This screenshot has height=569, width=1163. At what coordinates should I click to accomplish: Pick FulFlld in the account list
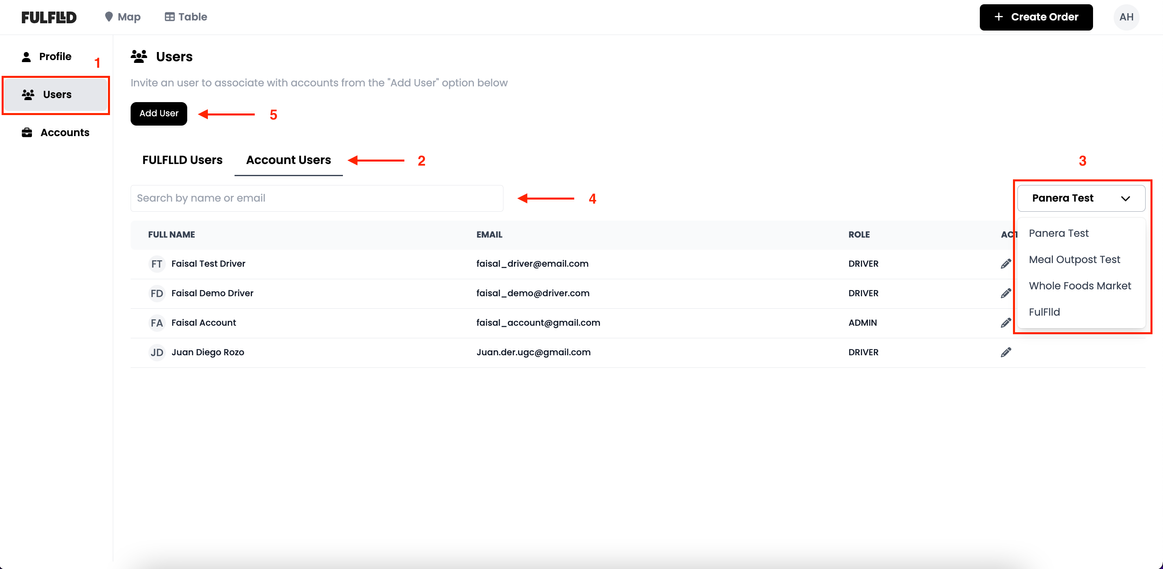(1044, 312)
